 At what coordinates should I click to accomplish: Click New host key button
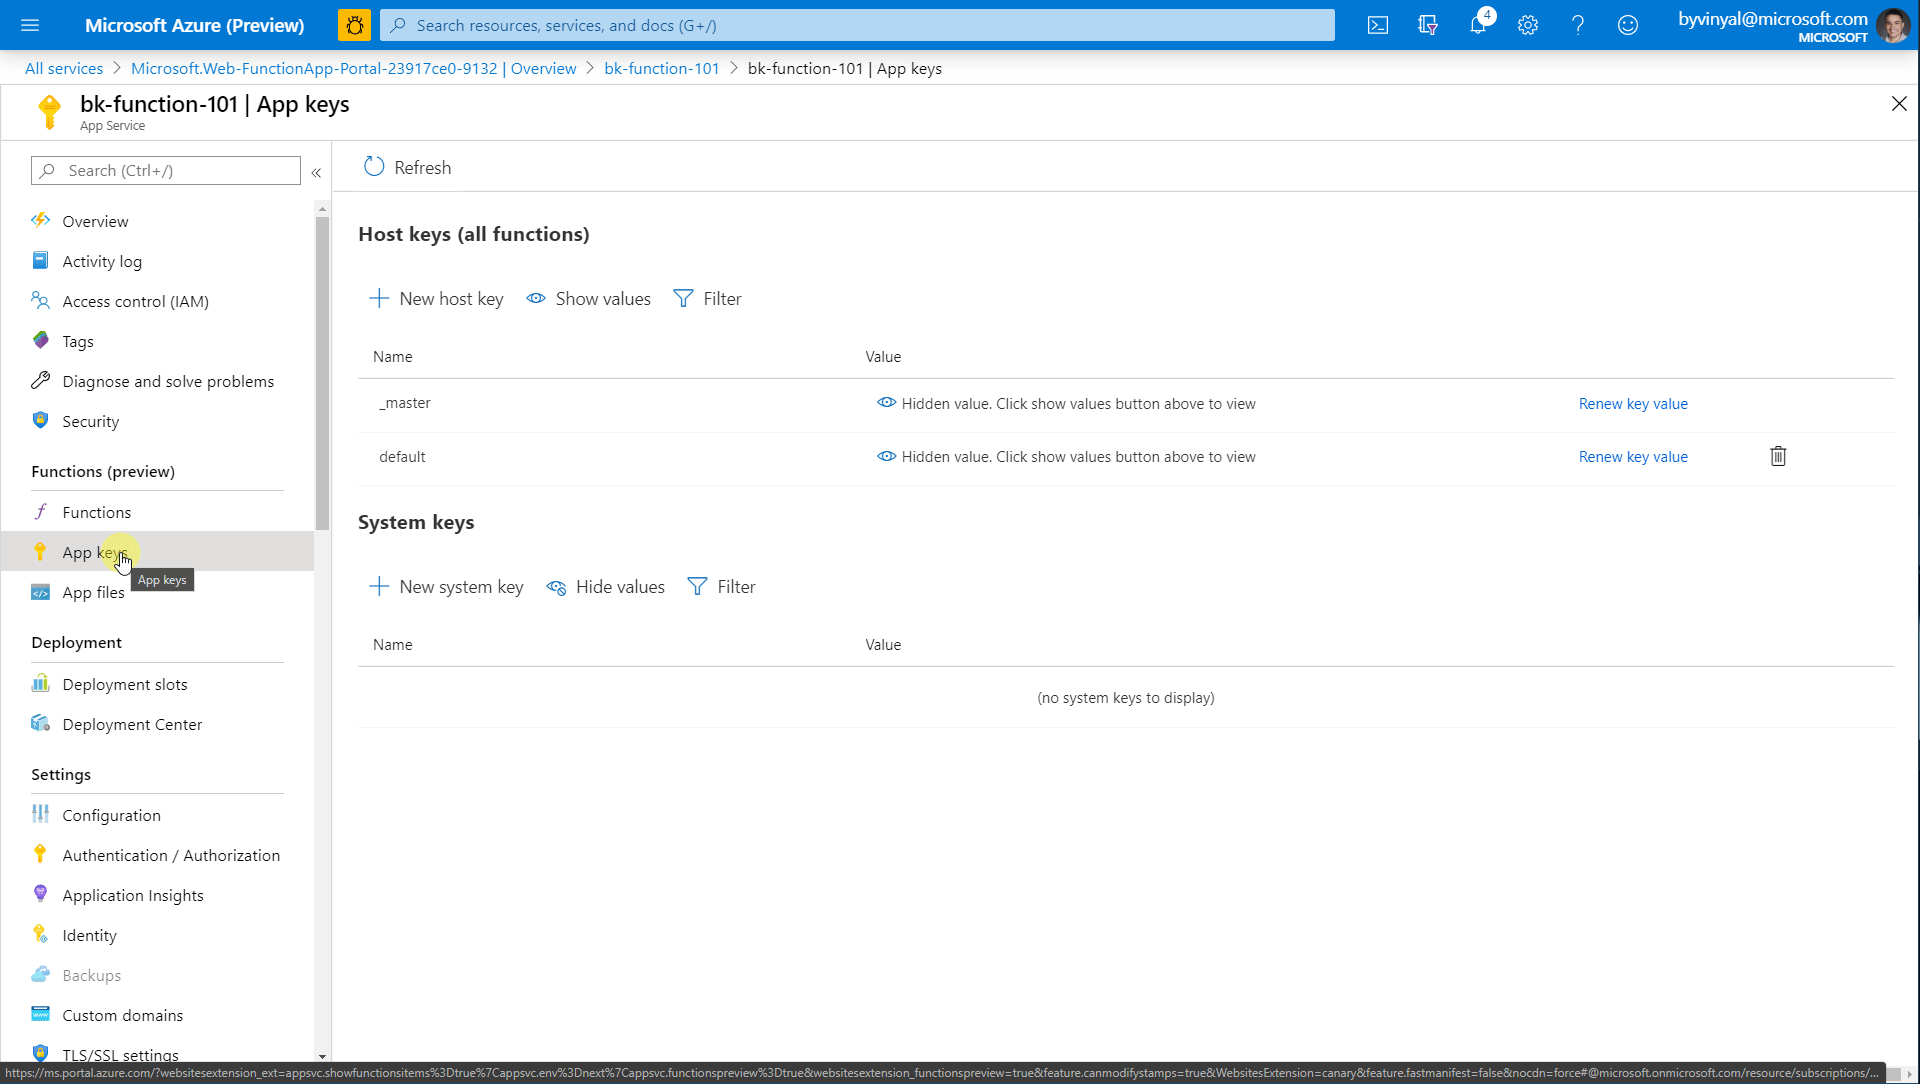point(437,299)
